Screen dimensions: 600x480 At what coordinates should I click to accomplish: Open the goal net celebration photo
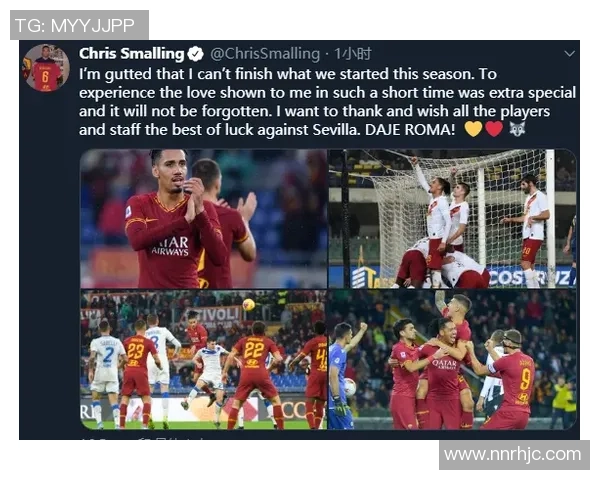[x=452, y=219]
